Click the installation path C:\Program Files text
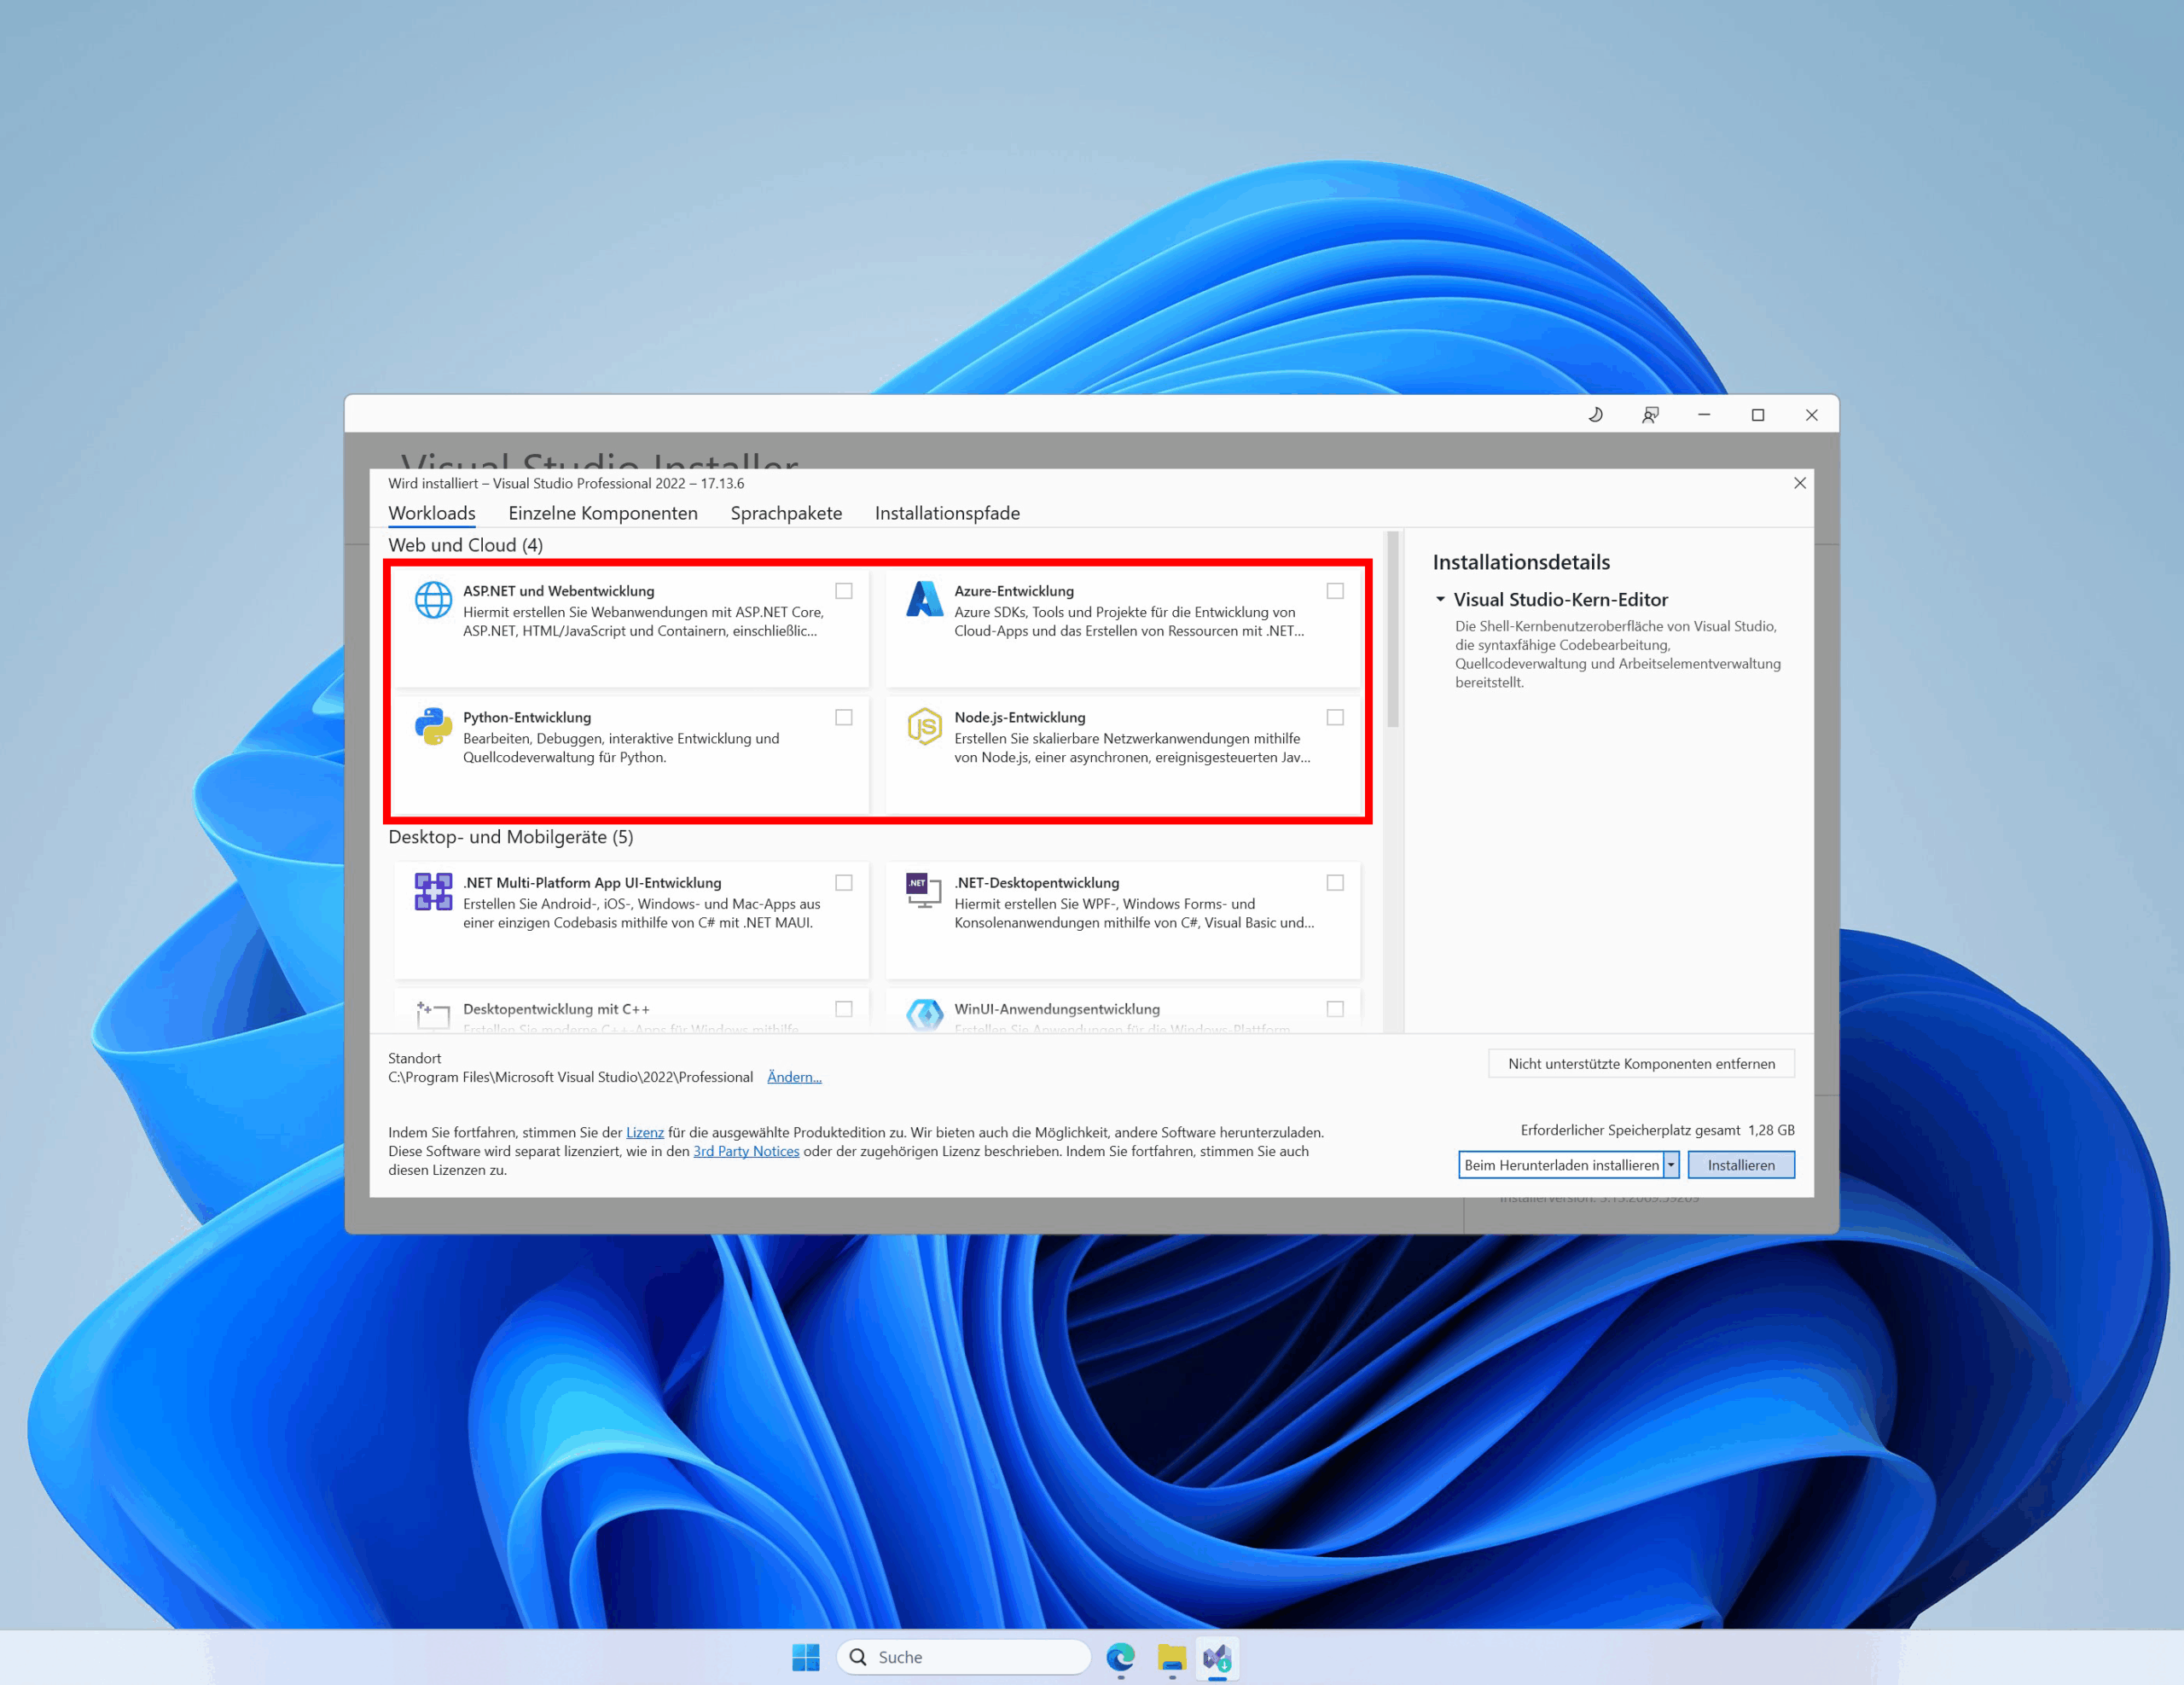The width and height of the screenshot is (2184, 1685). pos(570,1077)
